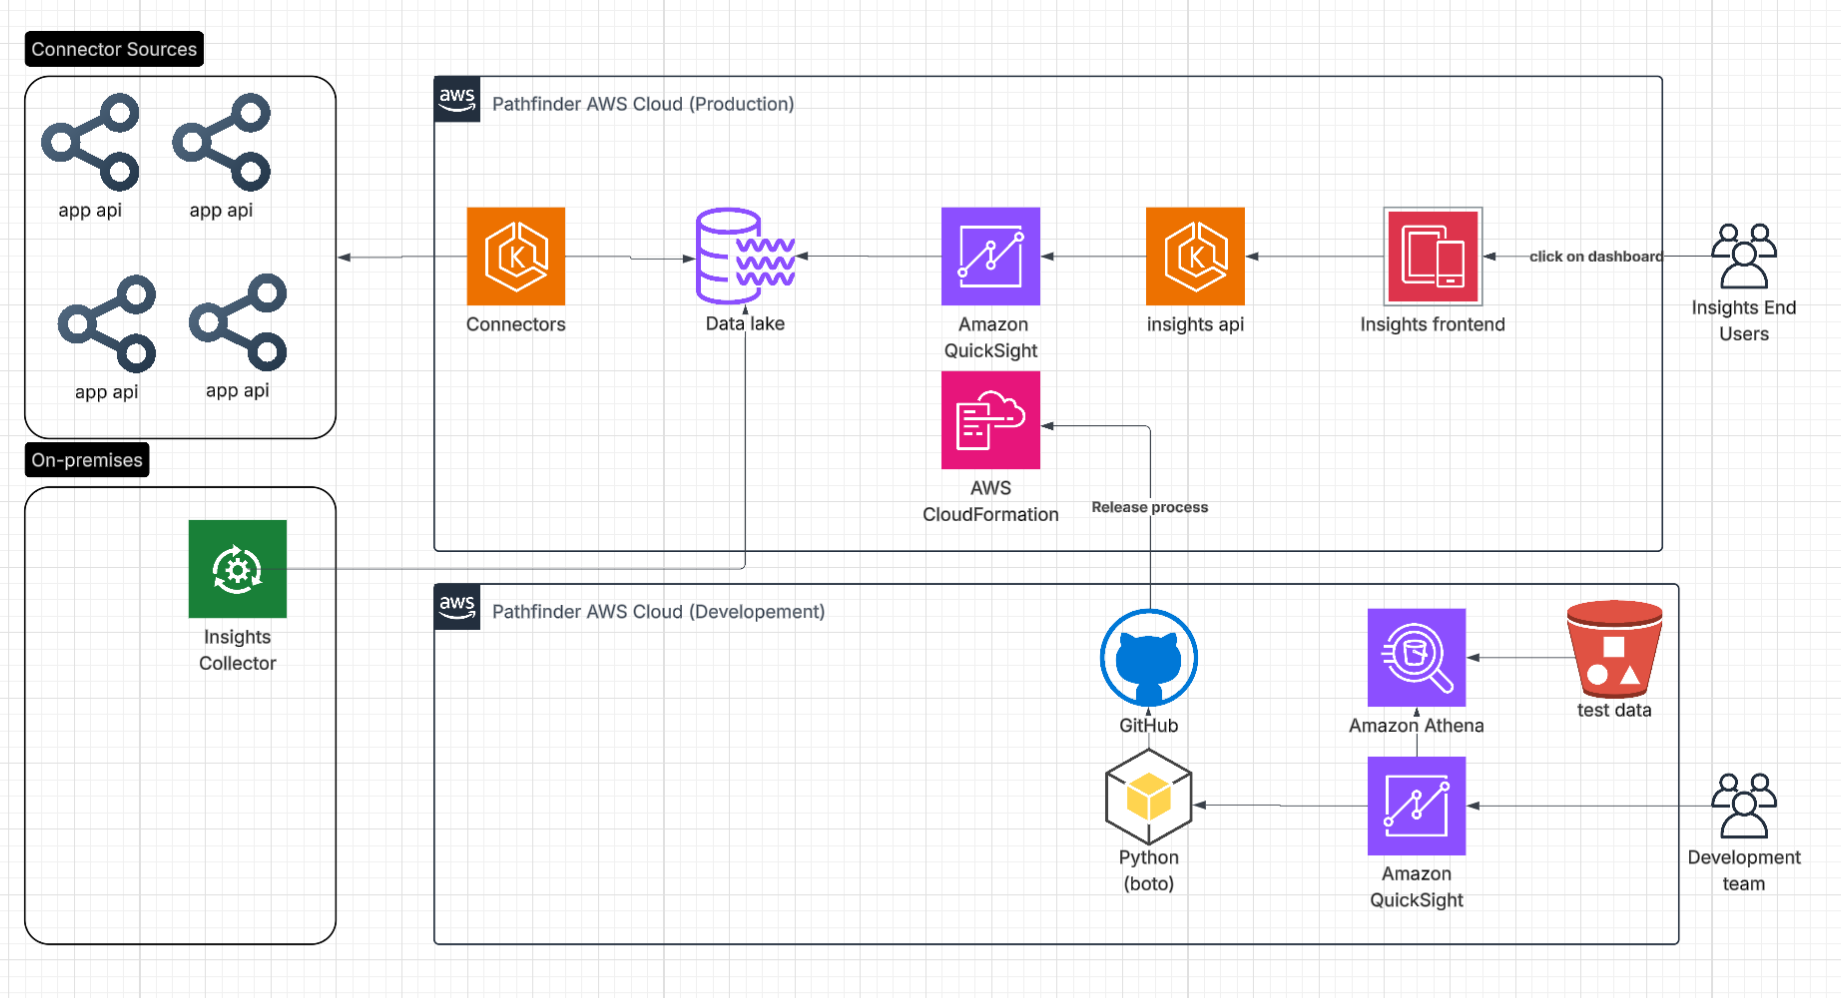
Task: Click the orange insights api icon
Action: point(1195,256)
